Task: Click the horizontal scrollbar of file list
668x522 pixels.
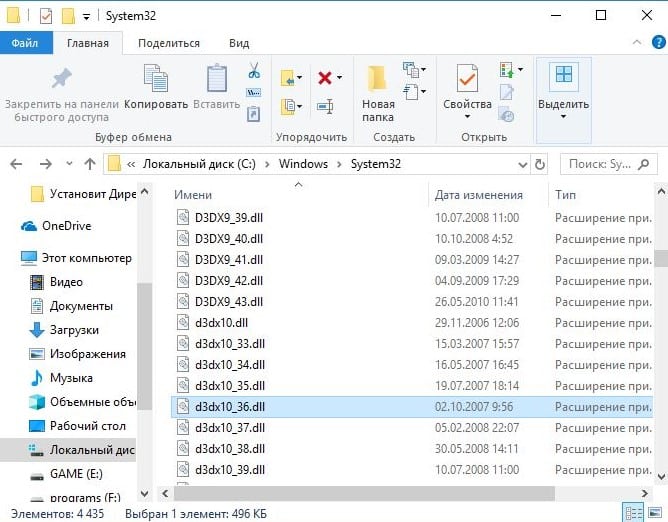Action: tap(364, 493)
